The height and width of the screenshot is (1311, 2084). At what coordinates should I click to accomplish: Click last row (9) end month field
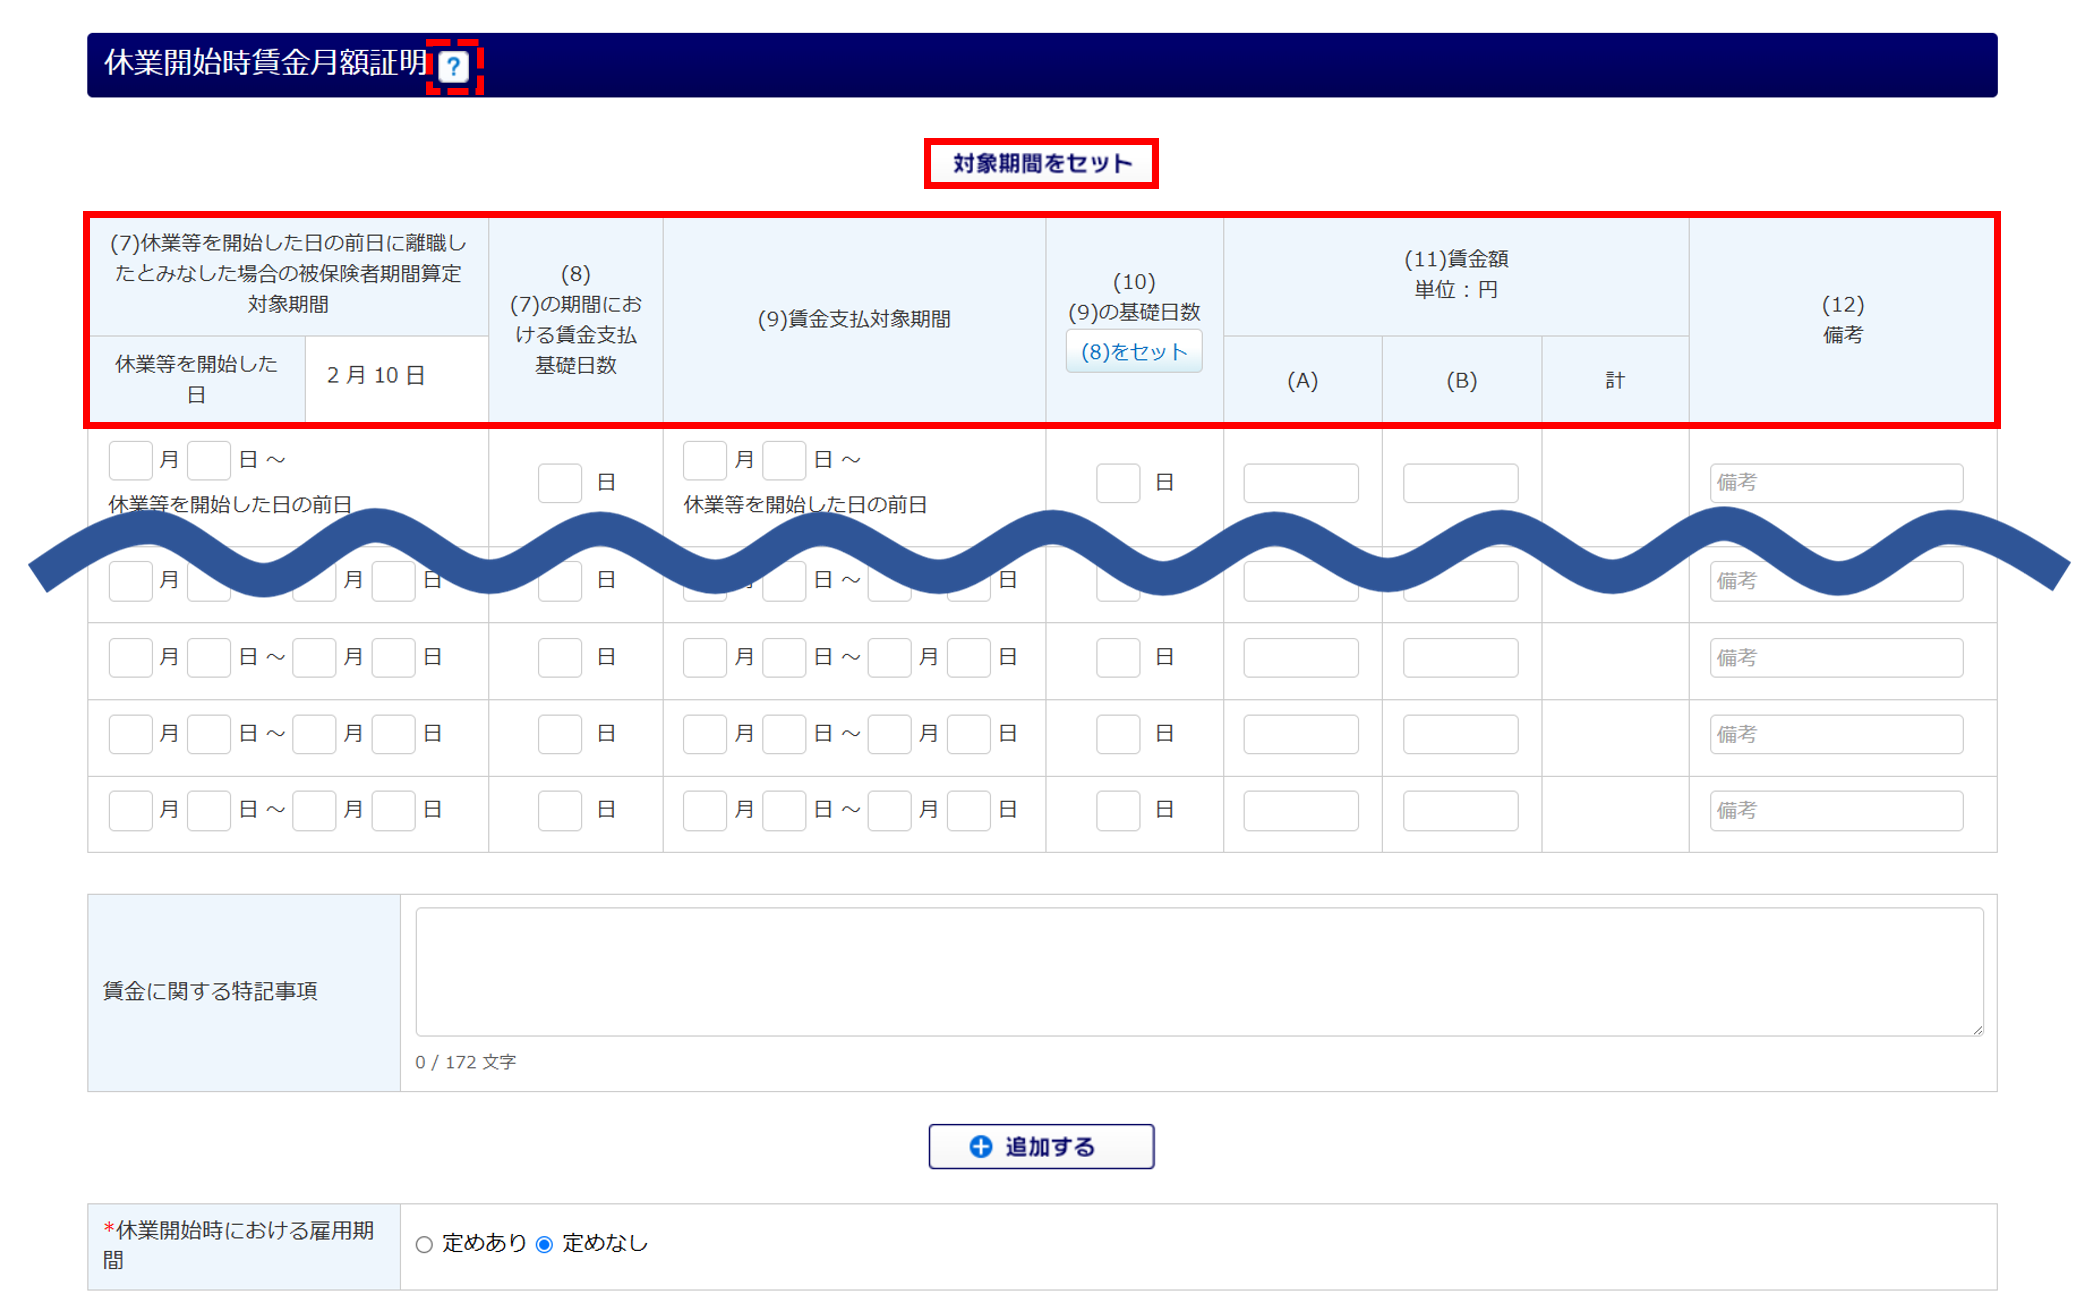[x=890, y=810]
